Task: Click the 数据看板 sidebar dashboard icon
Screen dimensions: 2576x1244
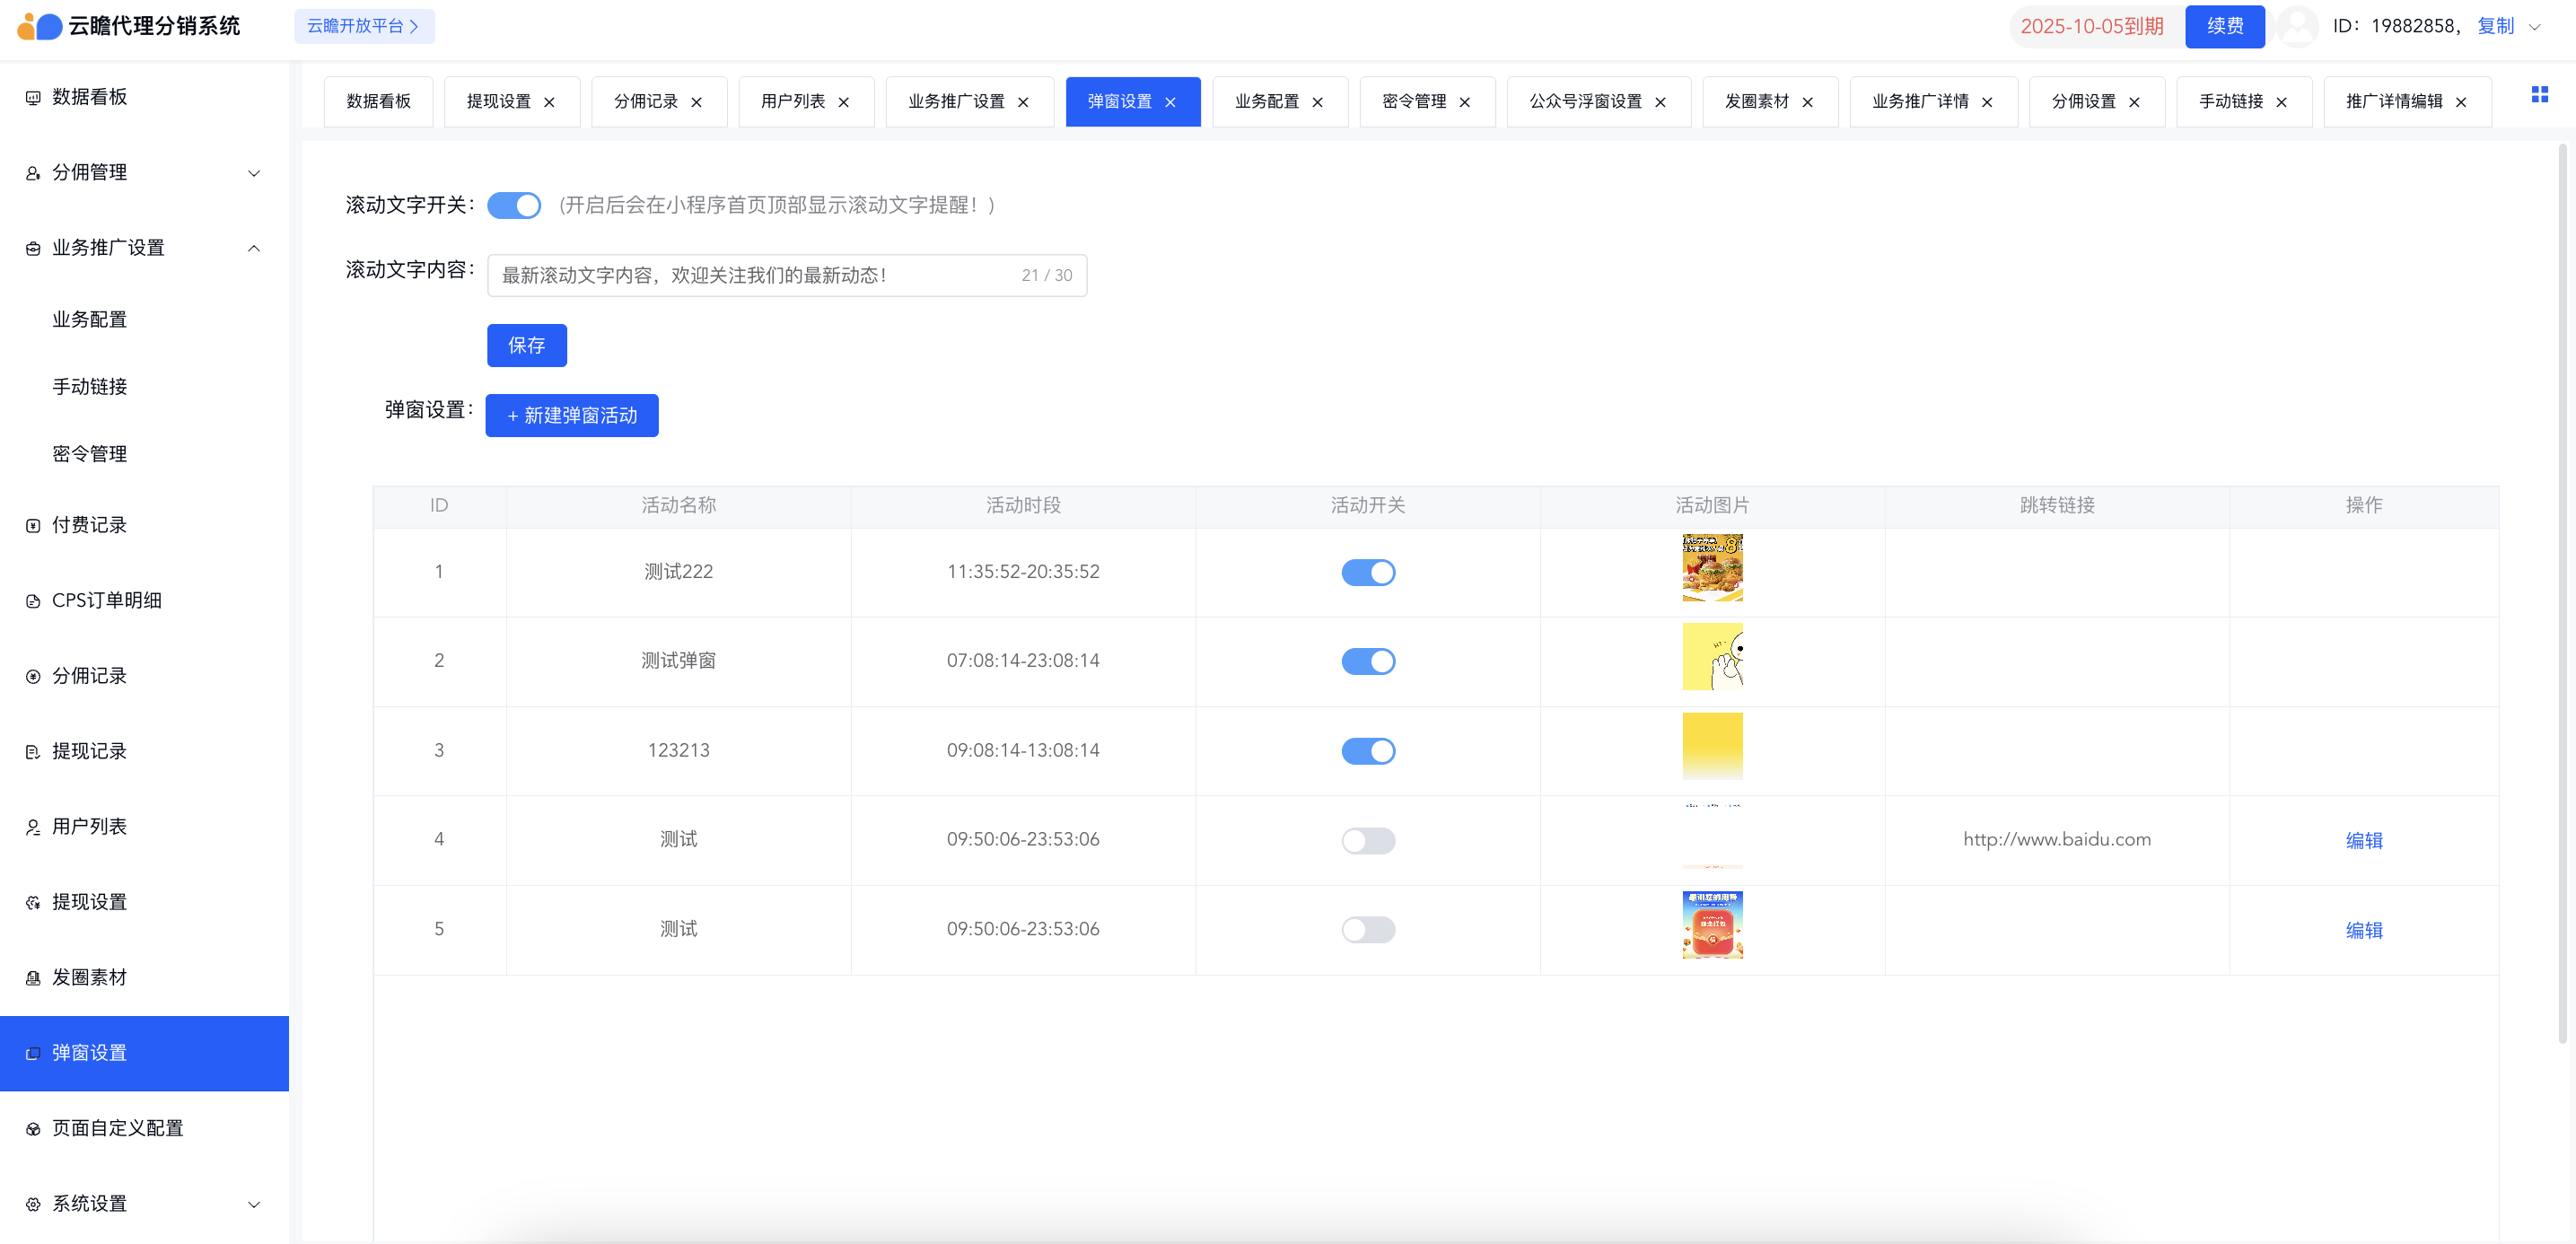Action: tap(33, 98)
